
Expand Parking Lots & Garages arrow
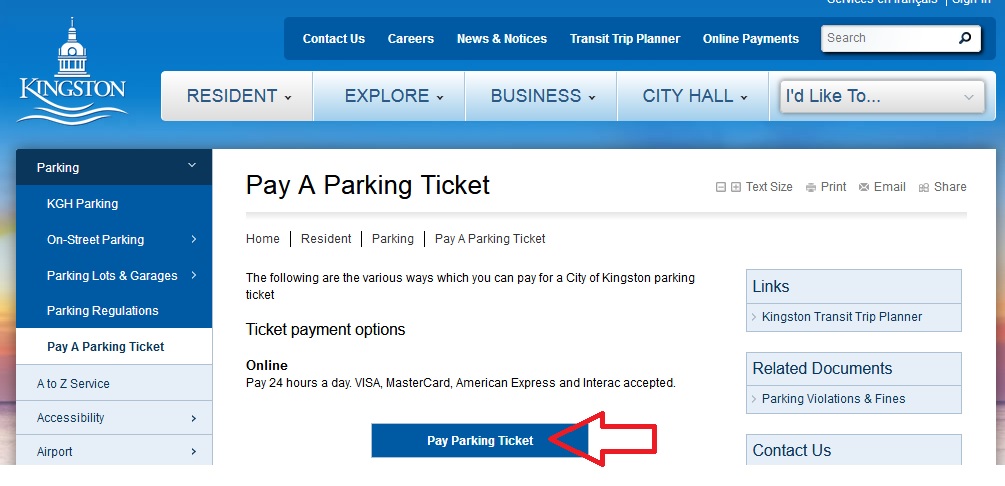[193, 276]
